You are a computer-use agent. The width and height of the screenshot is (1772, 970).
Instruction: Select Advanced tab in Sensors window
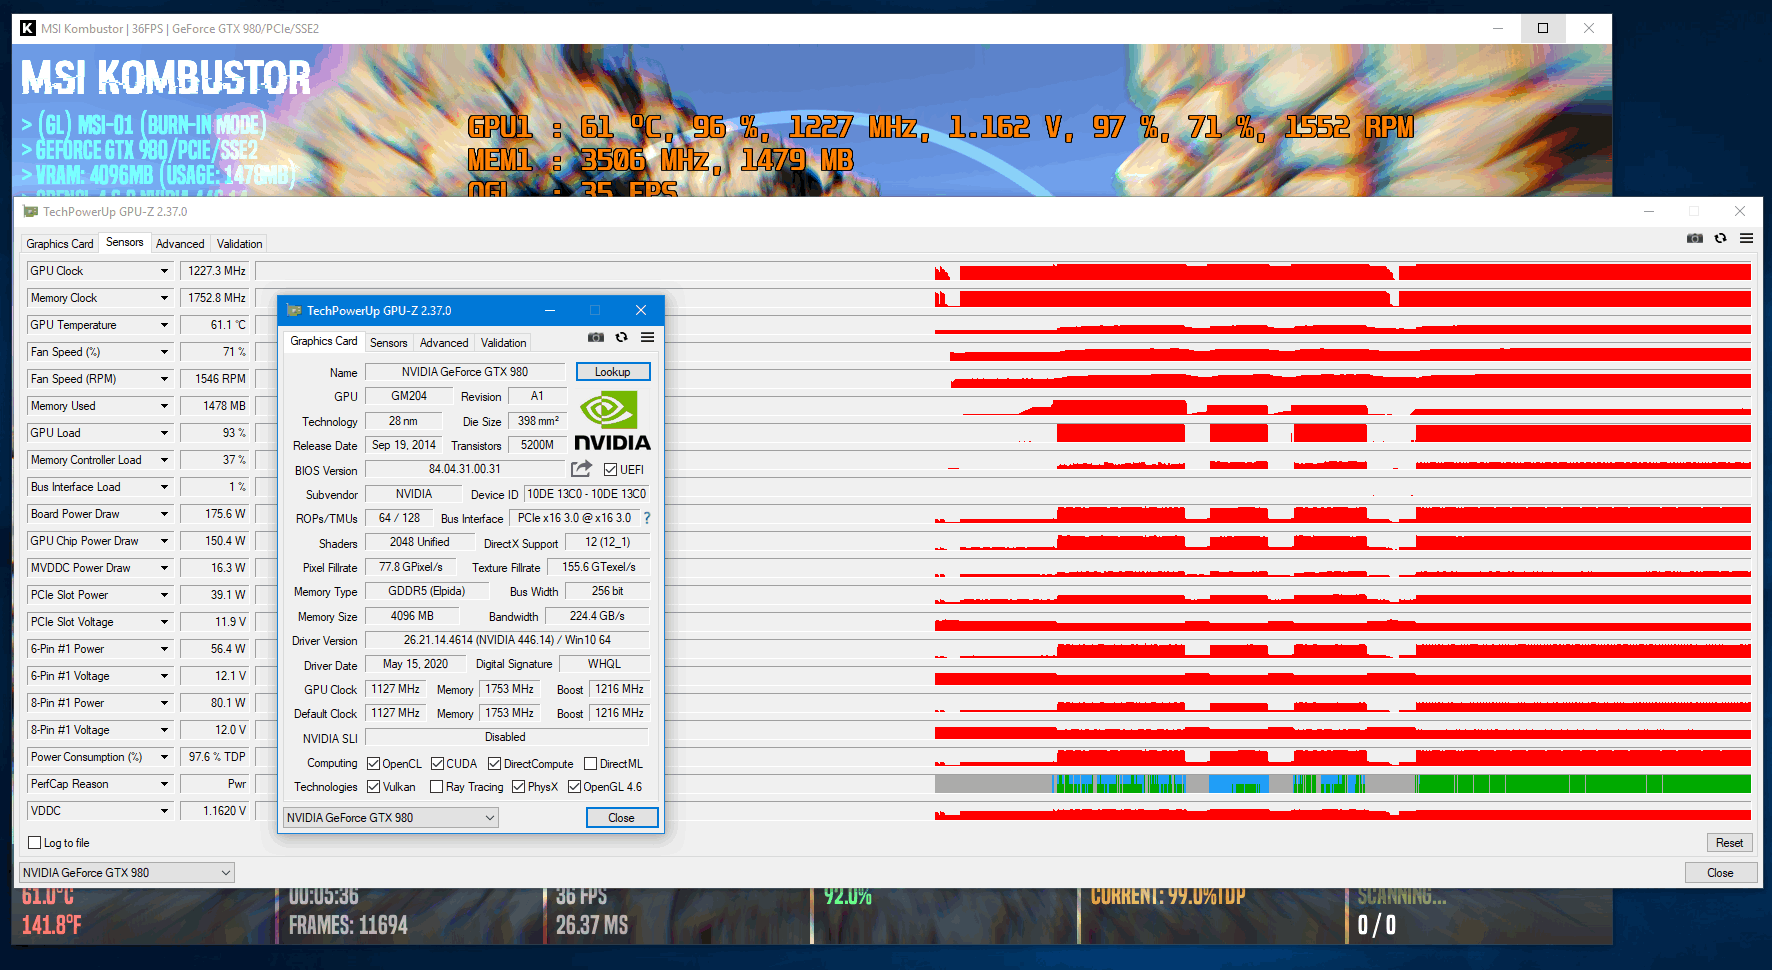[x=180, y=243]
